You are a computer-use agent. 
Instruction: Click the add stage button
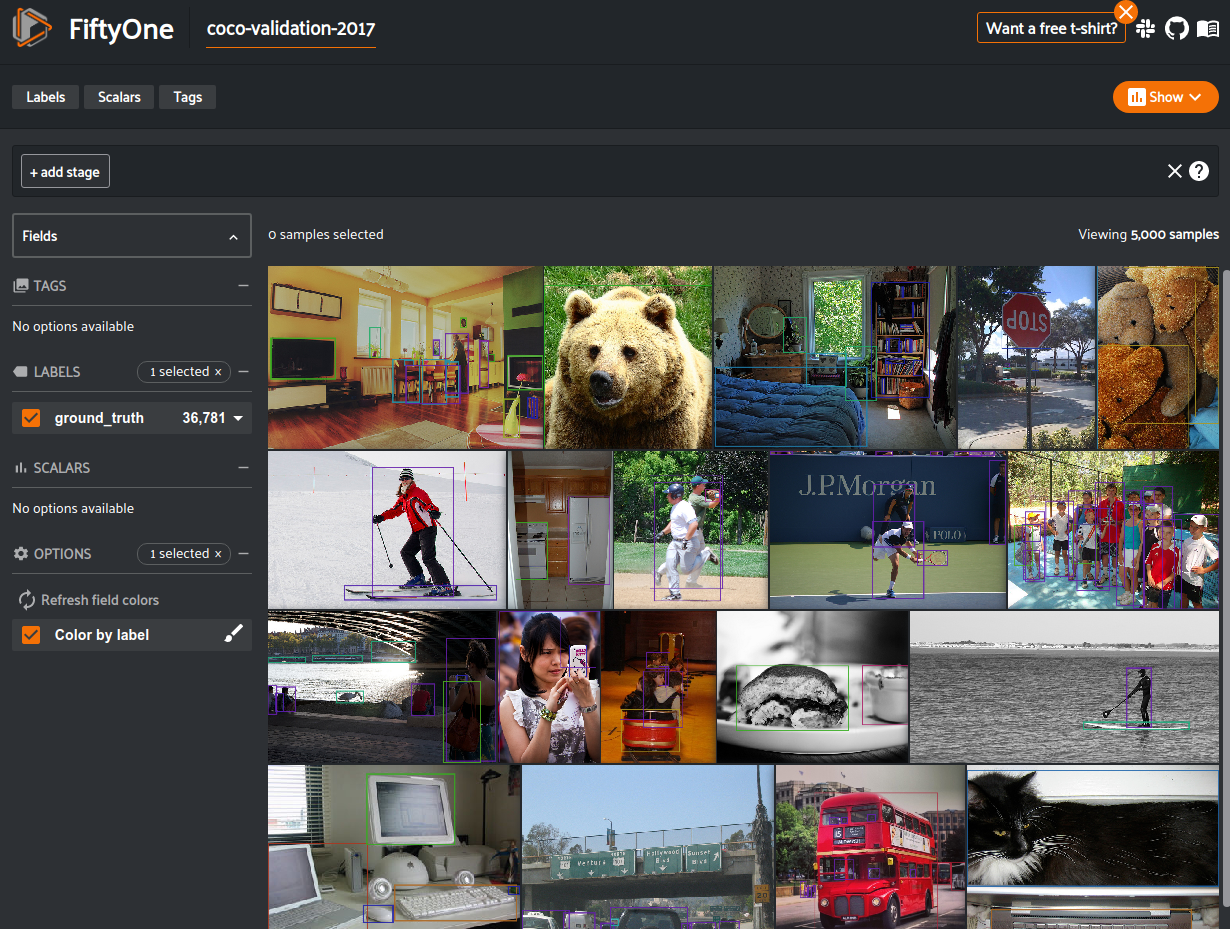point(65,172)
